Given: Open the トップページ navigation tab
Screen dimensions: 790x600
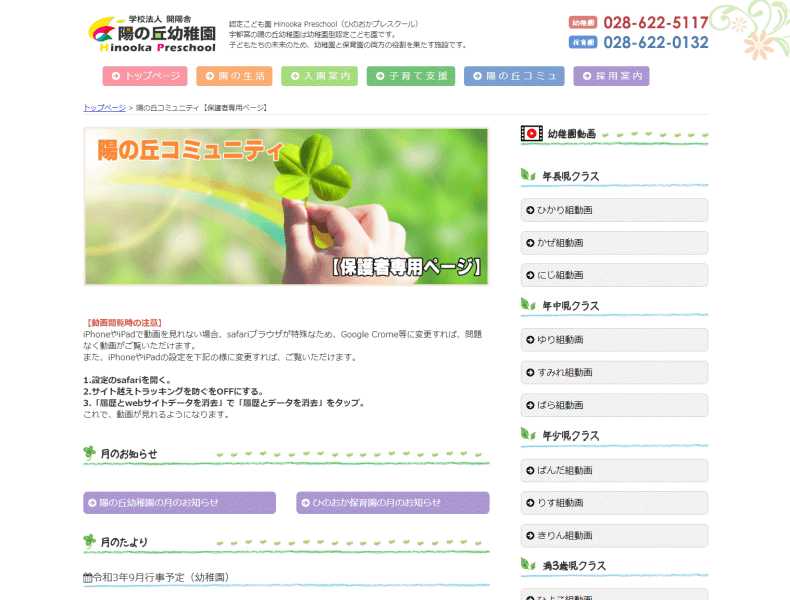Looking at the screenshot, I should pos(145,76).
